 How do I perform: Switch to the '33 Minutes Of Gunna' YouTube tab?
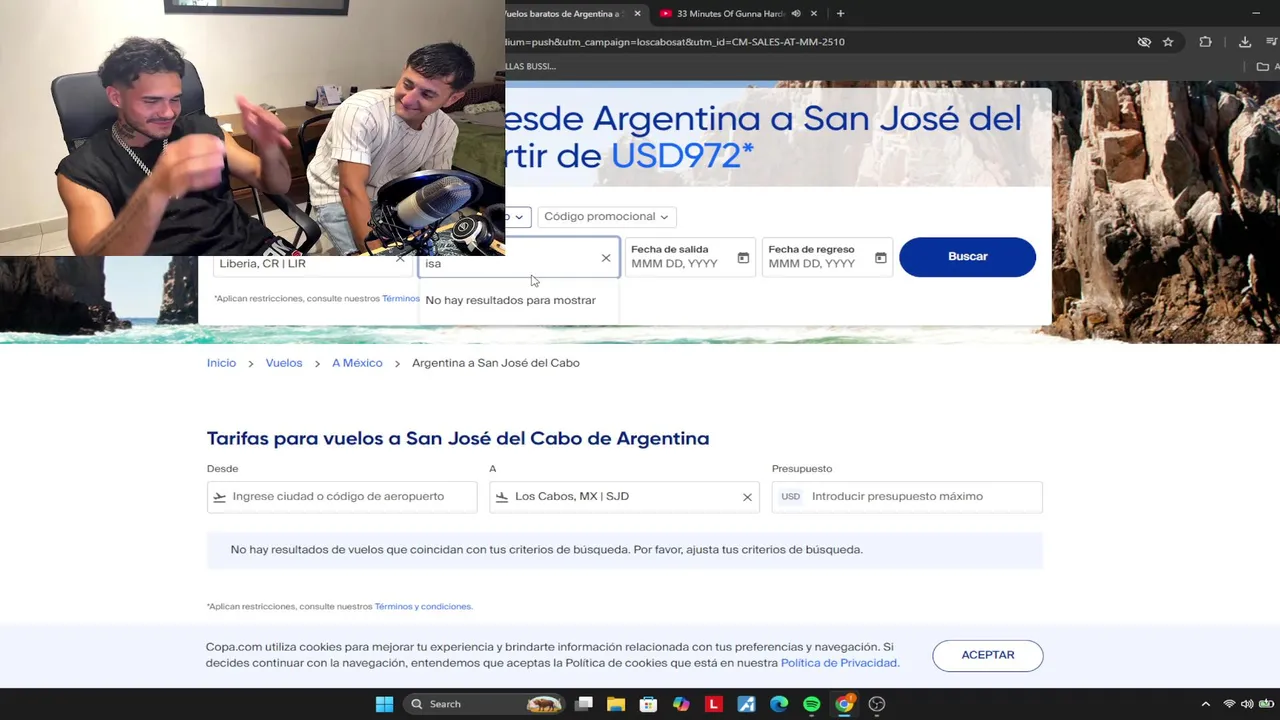730,14
